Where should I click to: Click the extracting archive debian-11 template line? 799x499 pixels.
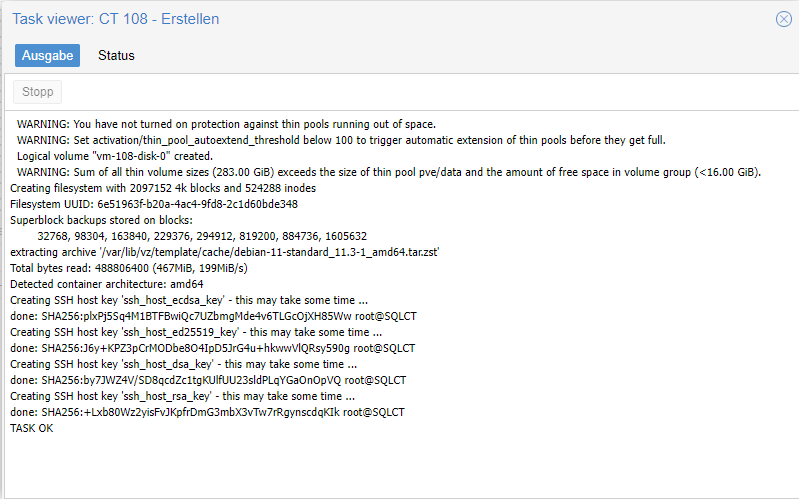point(225,252)
